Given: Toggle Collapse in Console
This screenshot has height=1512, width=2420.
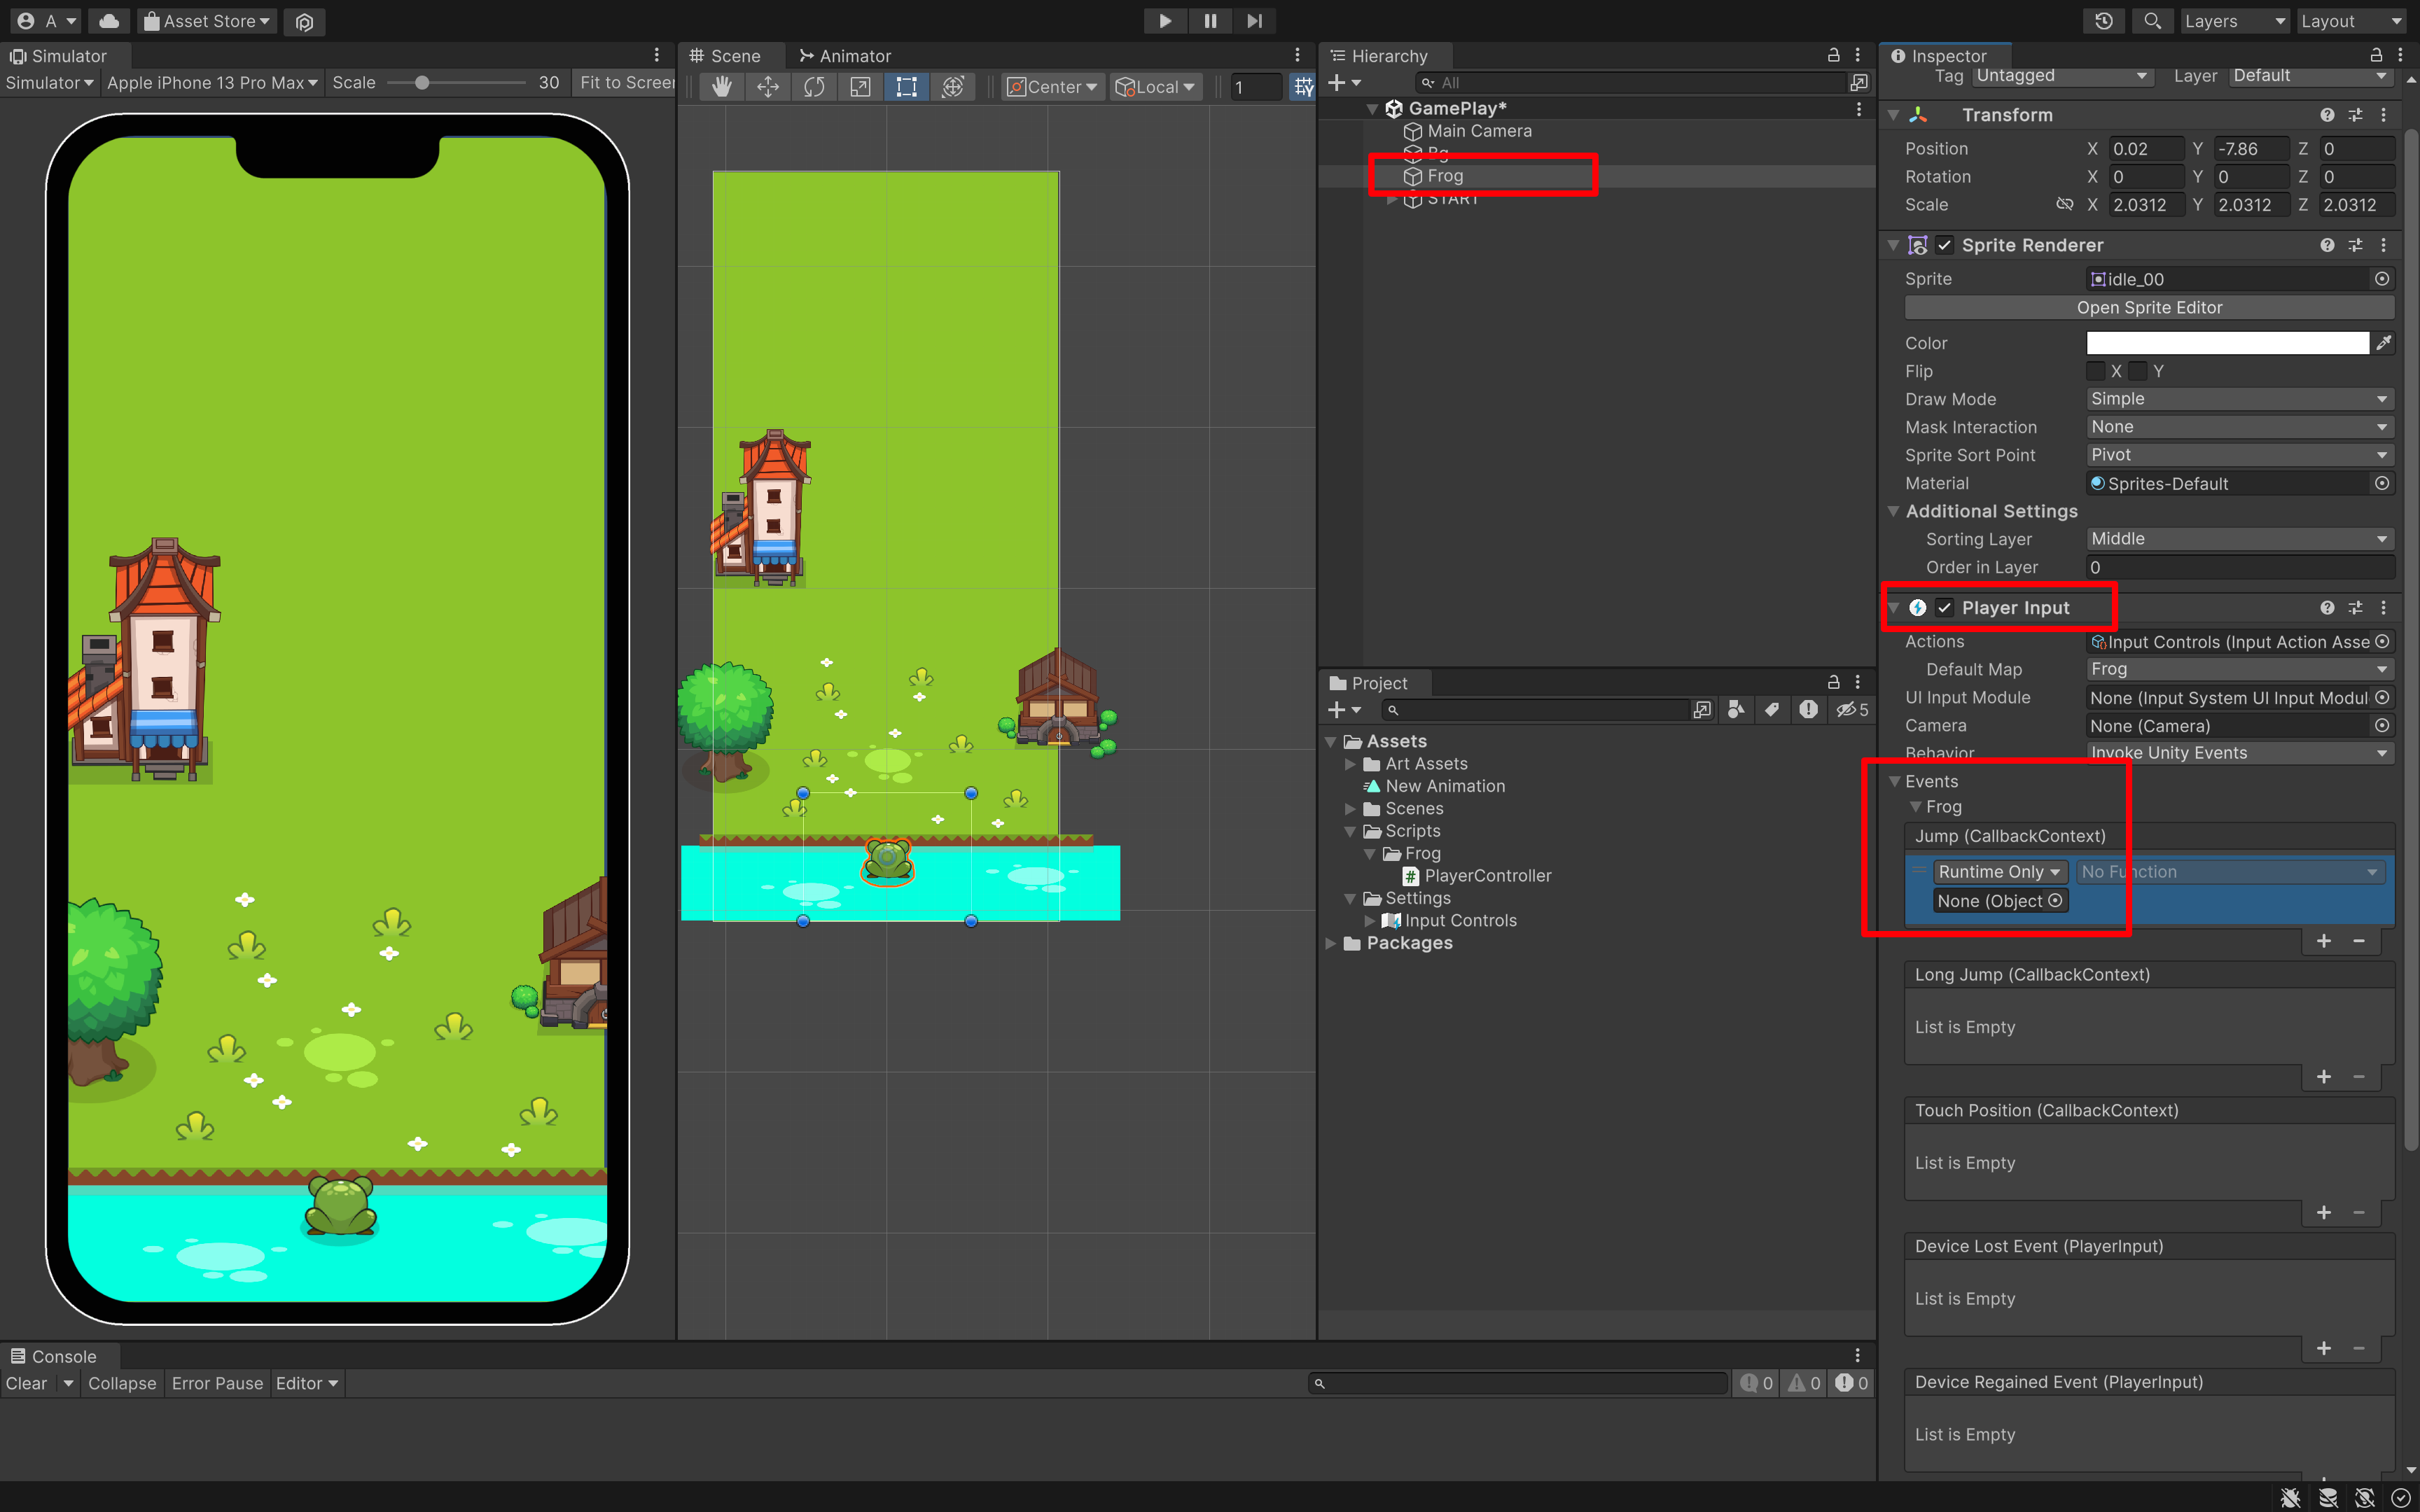Looking at the screenshot, I should click(122, 1383).
